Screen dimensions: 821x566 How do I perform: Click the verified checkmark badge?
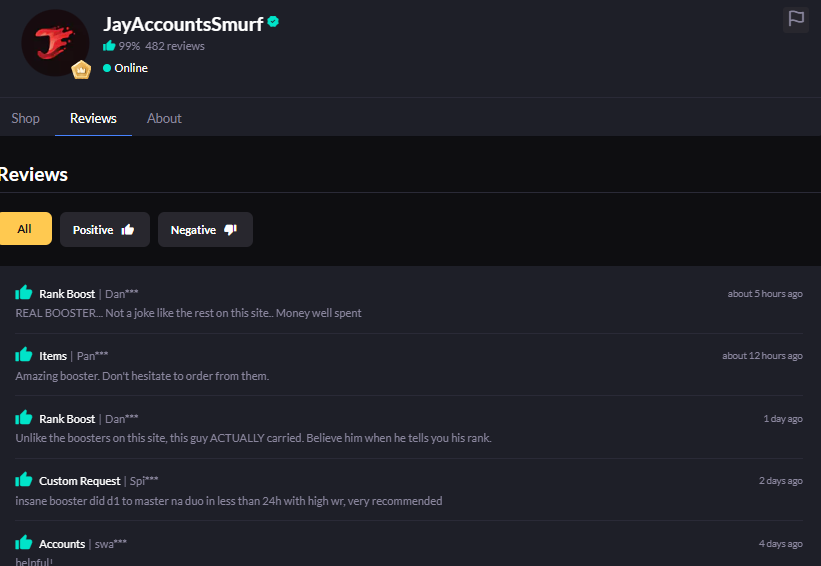[x=273, y=22]
